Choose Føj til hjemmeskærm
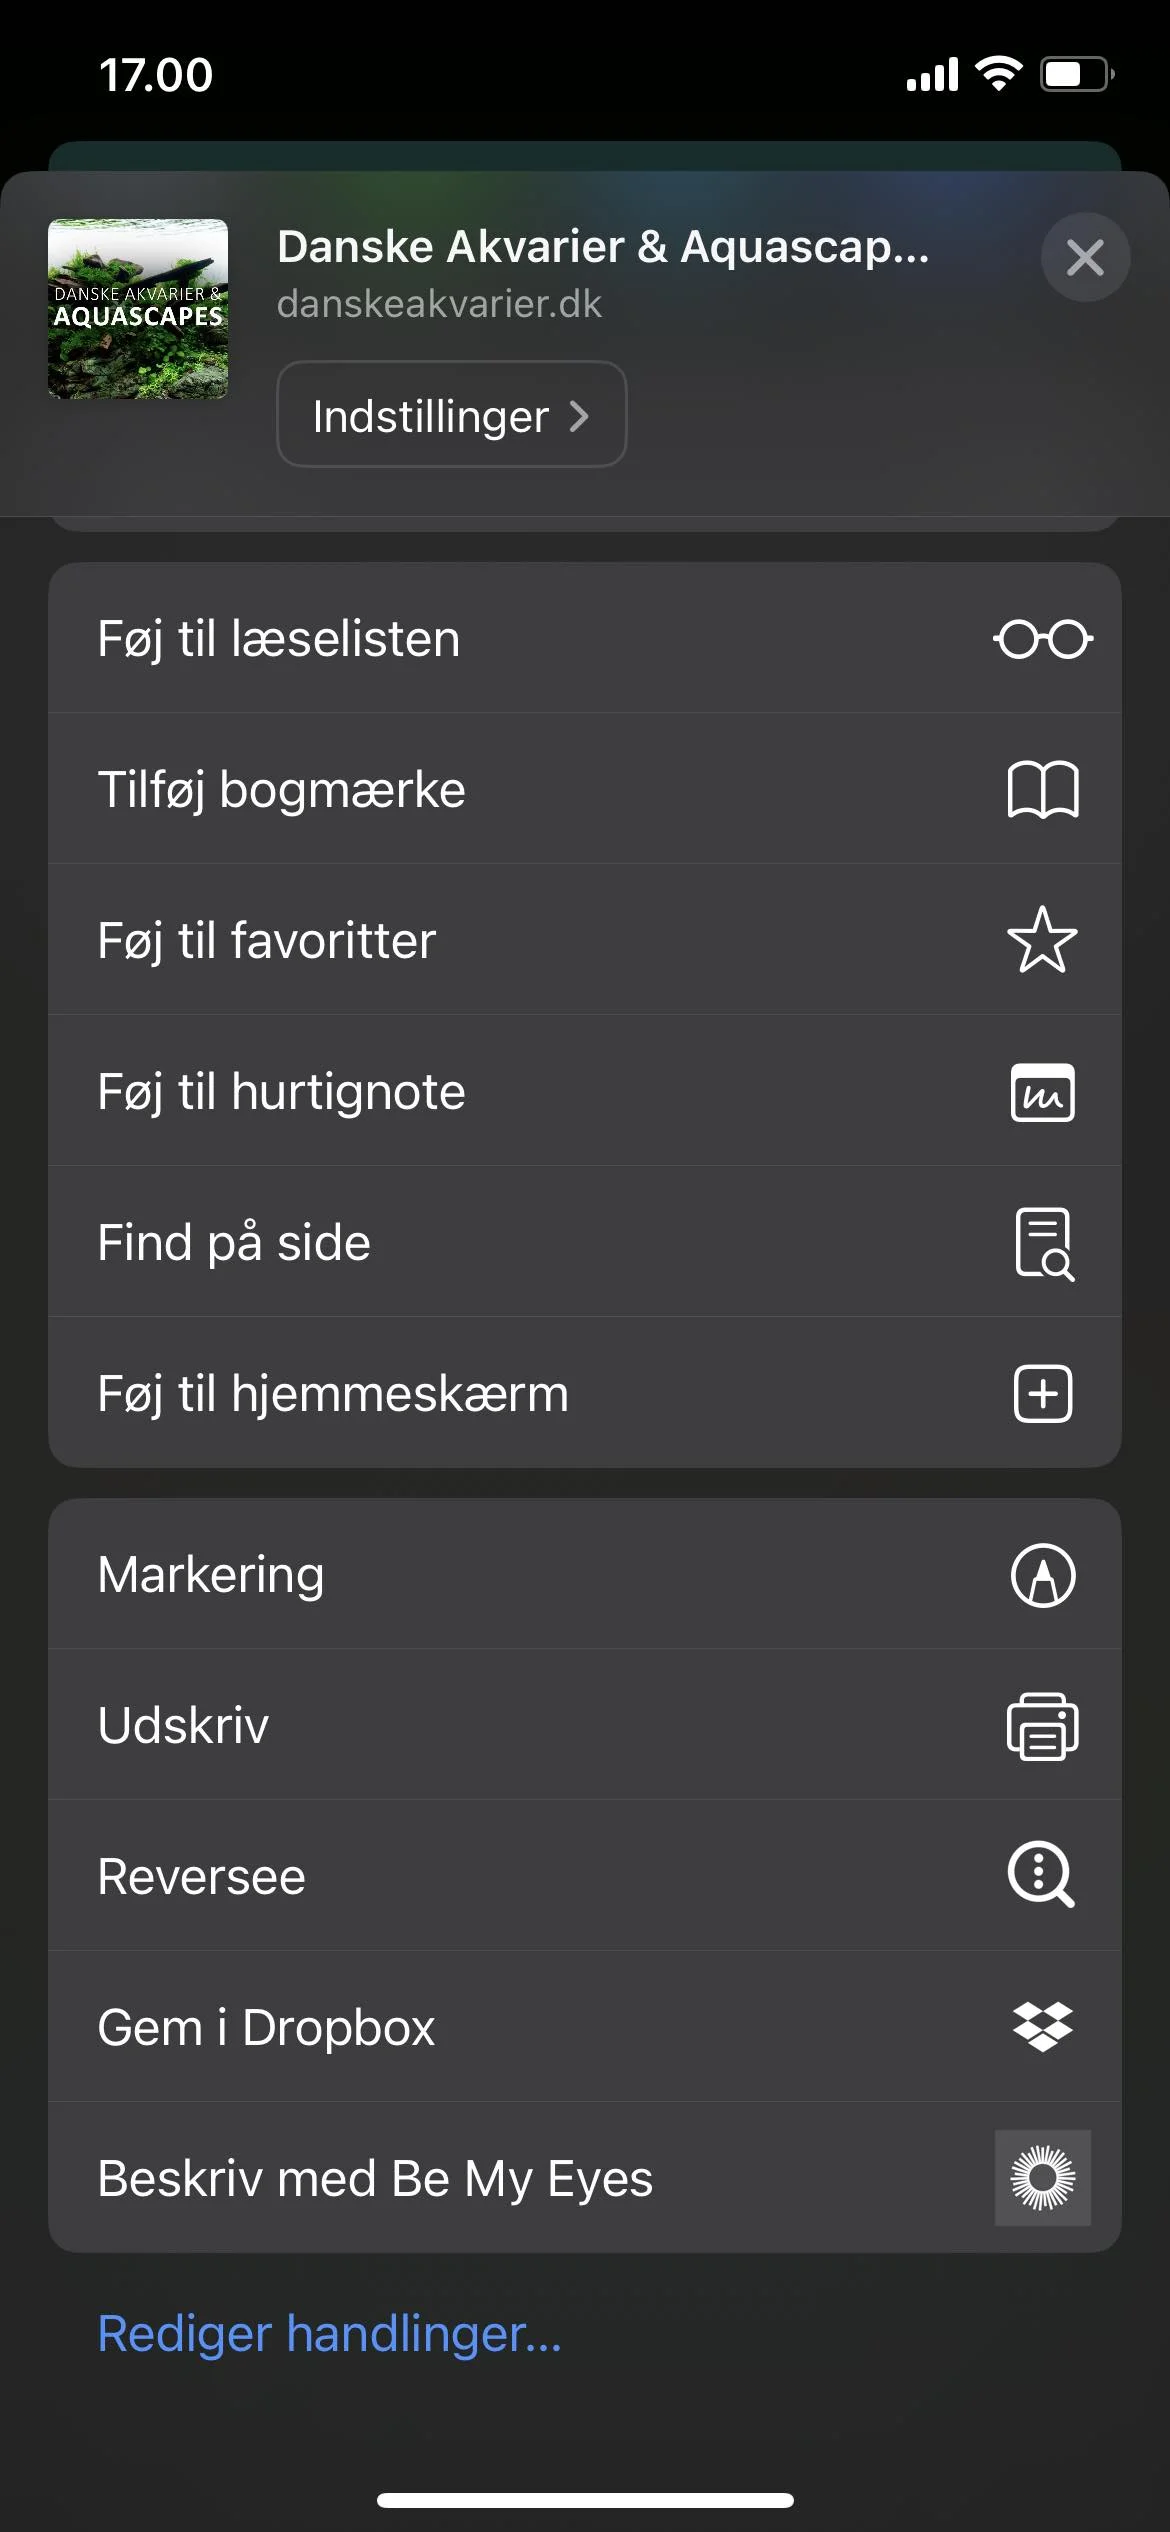The width and height of the screenshot is (1170, 2532). pyautogui.click(x=585, y=1393)
